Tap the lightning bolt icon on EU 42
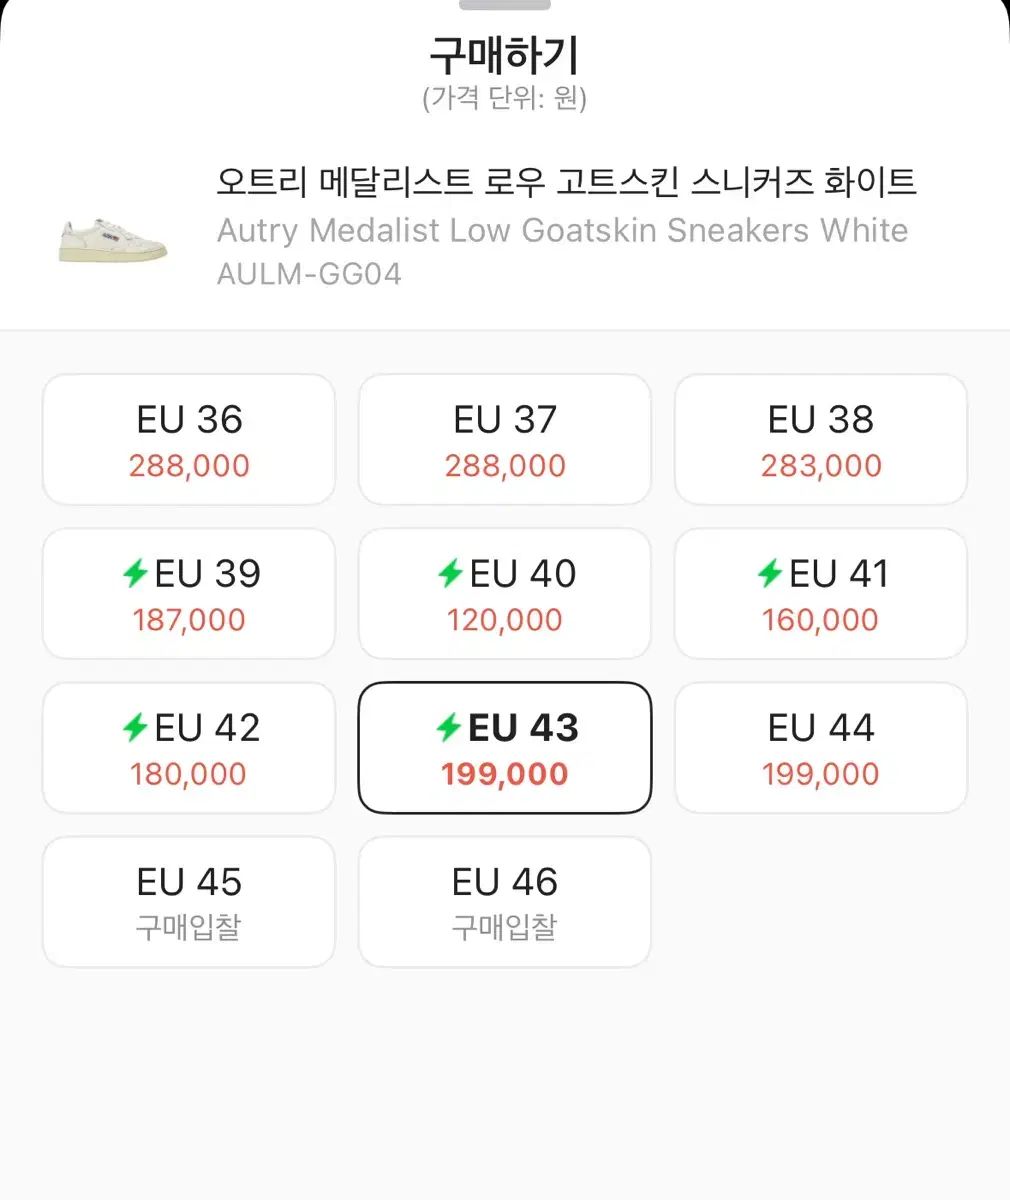 (135, 727)
